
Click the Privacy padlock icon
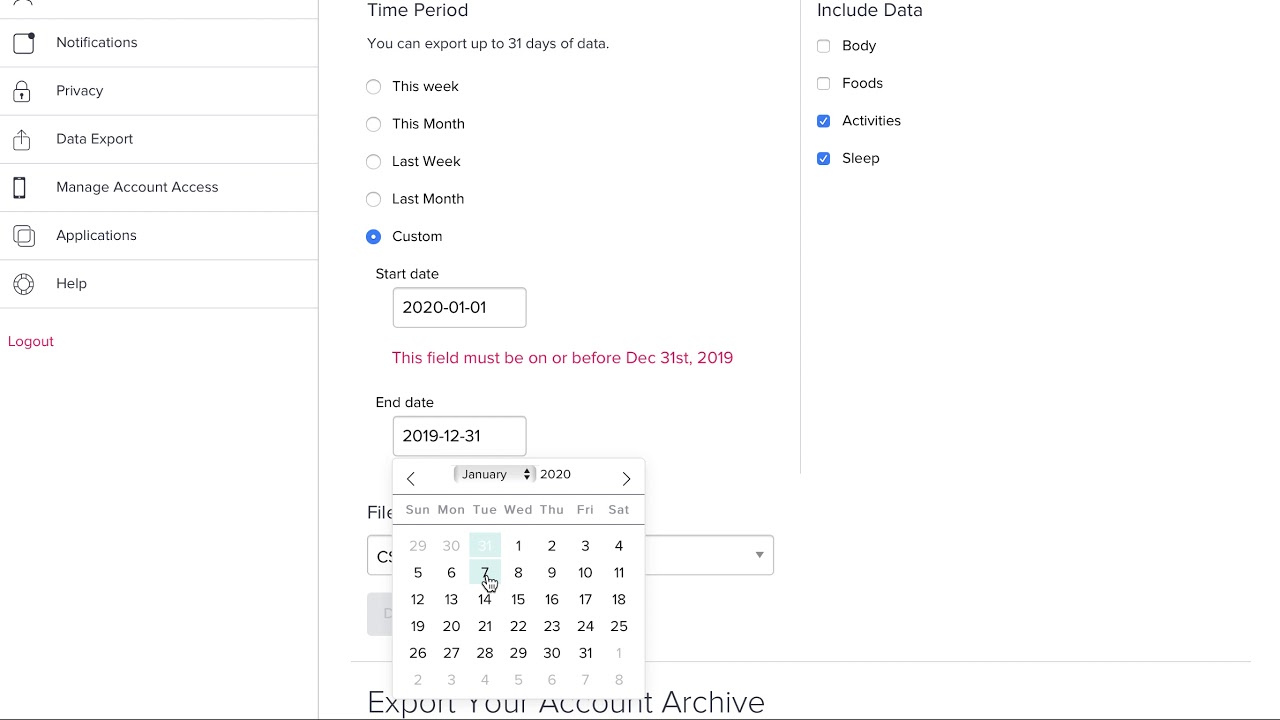point(22,91)
